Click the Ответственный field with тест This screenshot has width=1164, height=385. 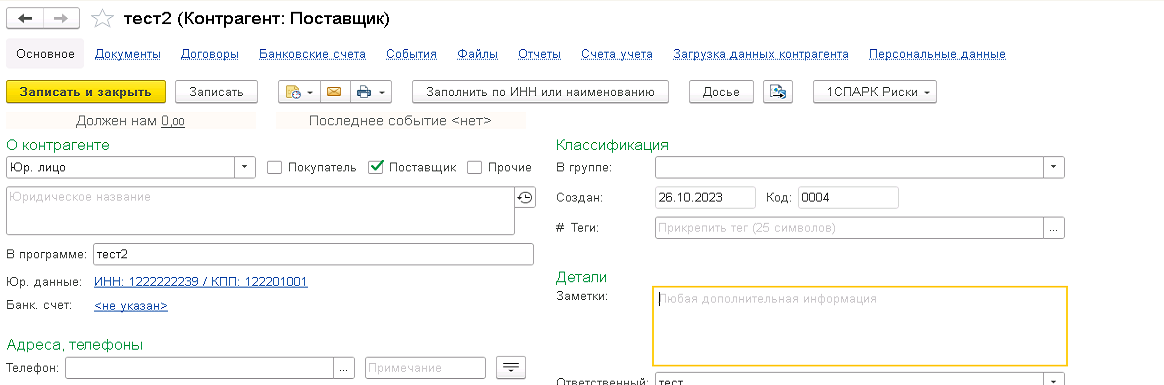pyautogui.click(x=850, y=380)
